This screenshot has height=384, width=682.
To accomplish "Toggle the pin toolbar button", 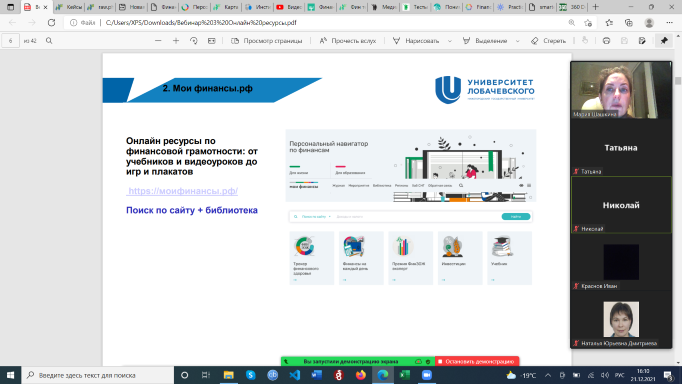I will (x=664, y=40).
